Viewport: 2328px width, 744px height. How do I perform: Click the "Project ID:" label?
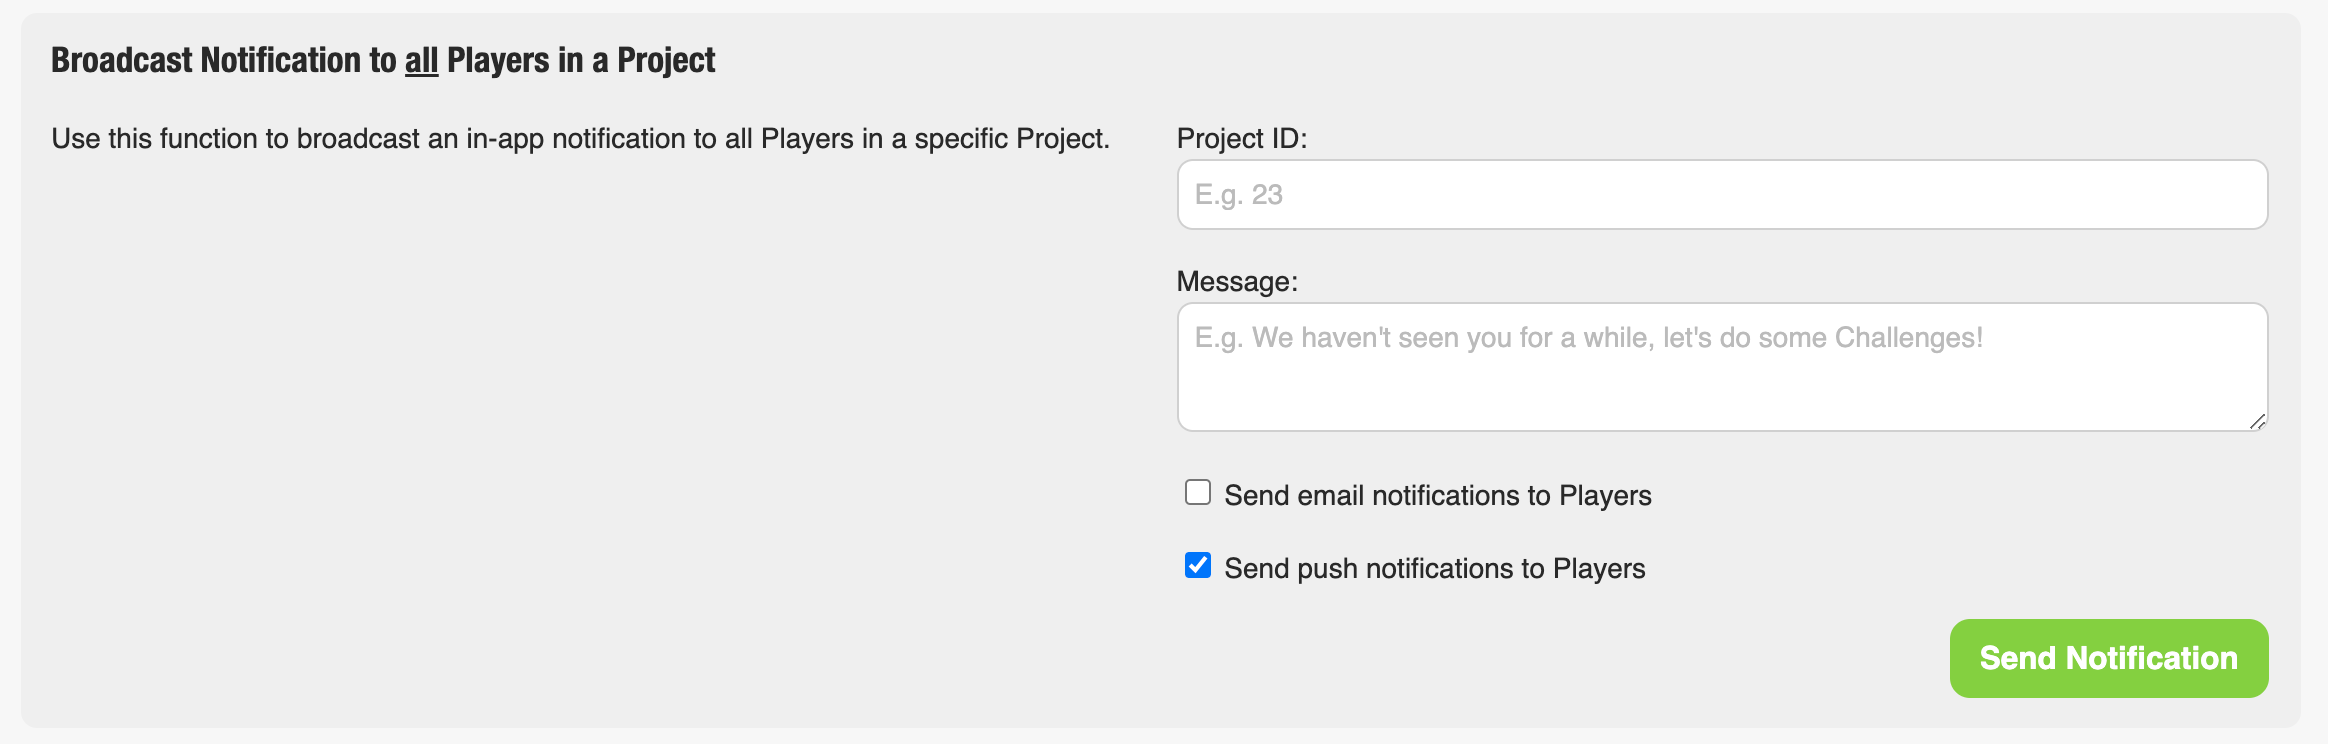[1242, 138]
